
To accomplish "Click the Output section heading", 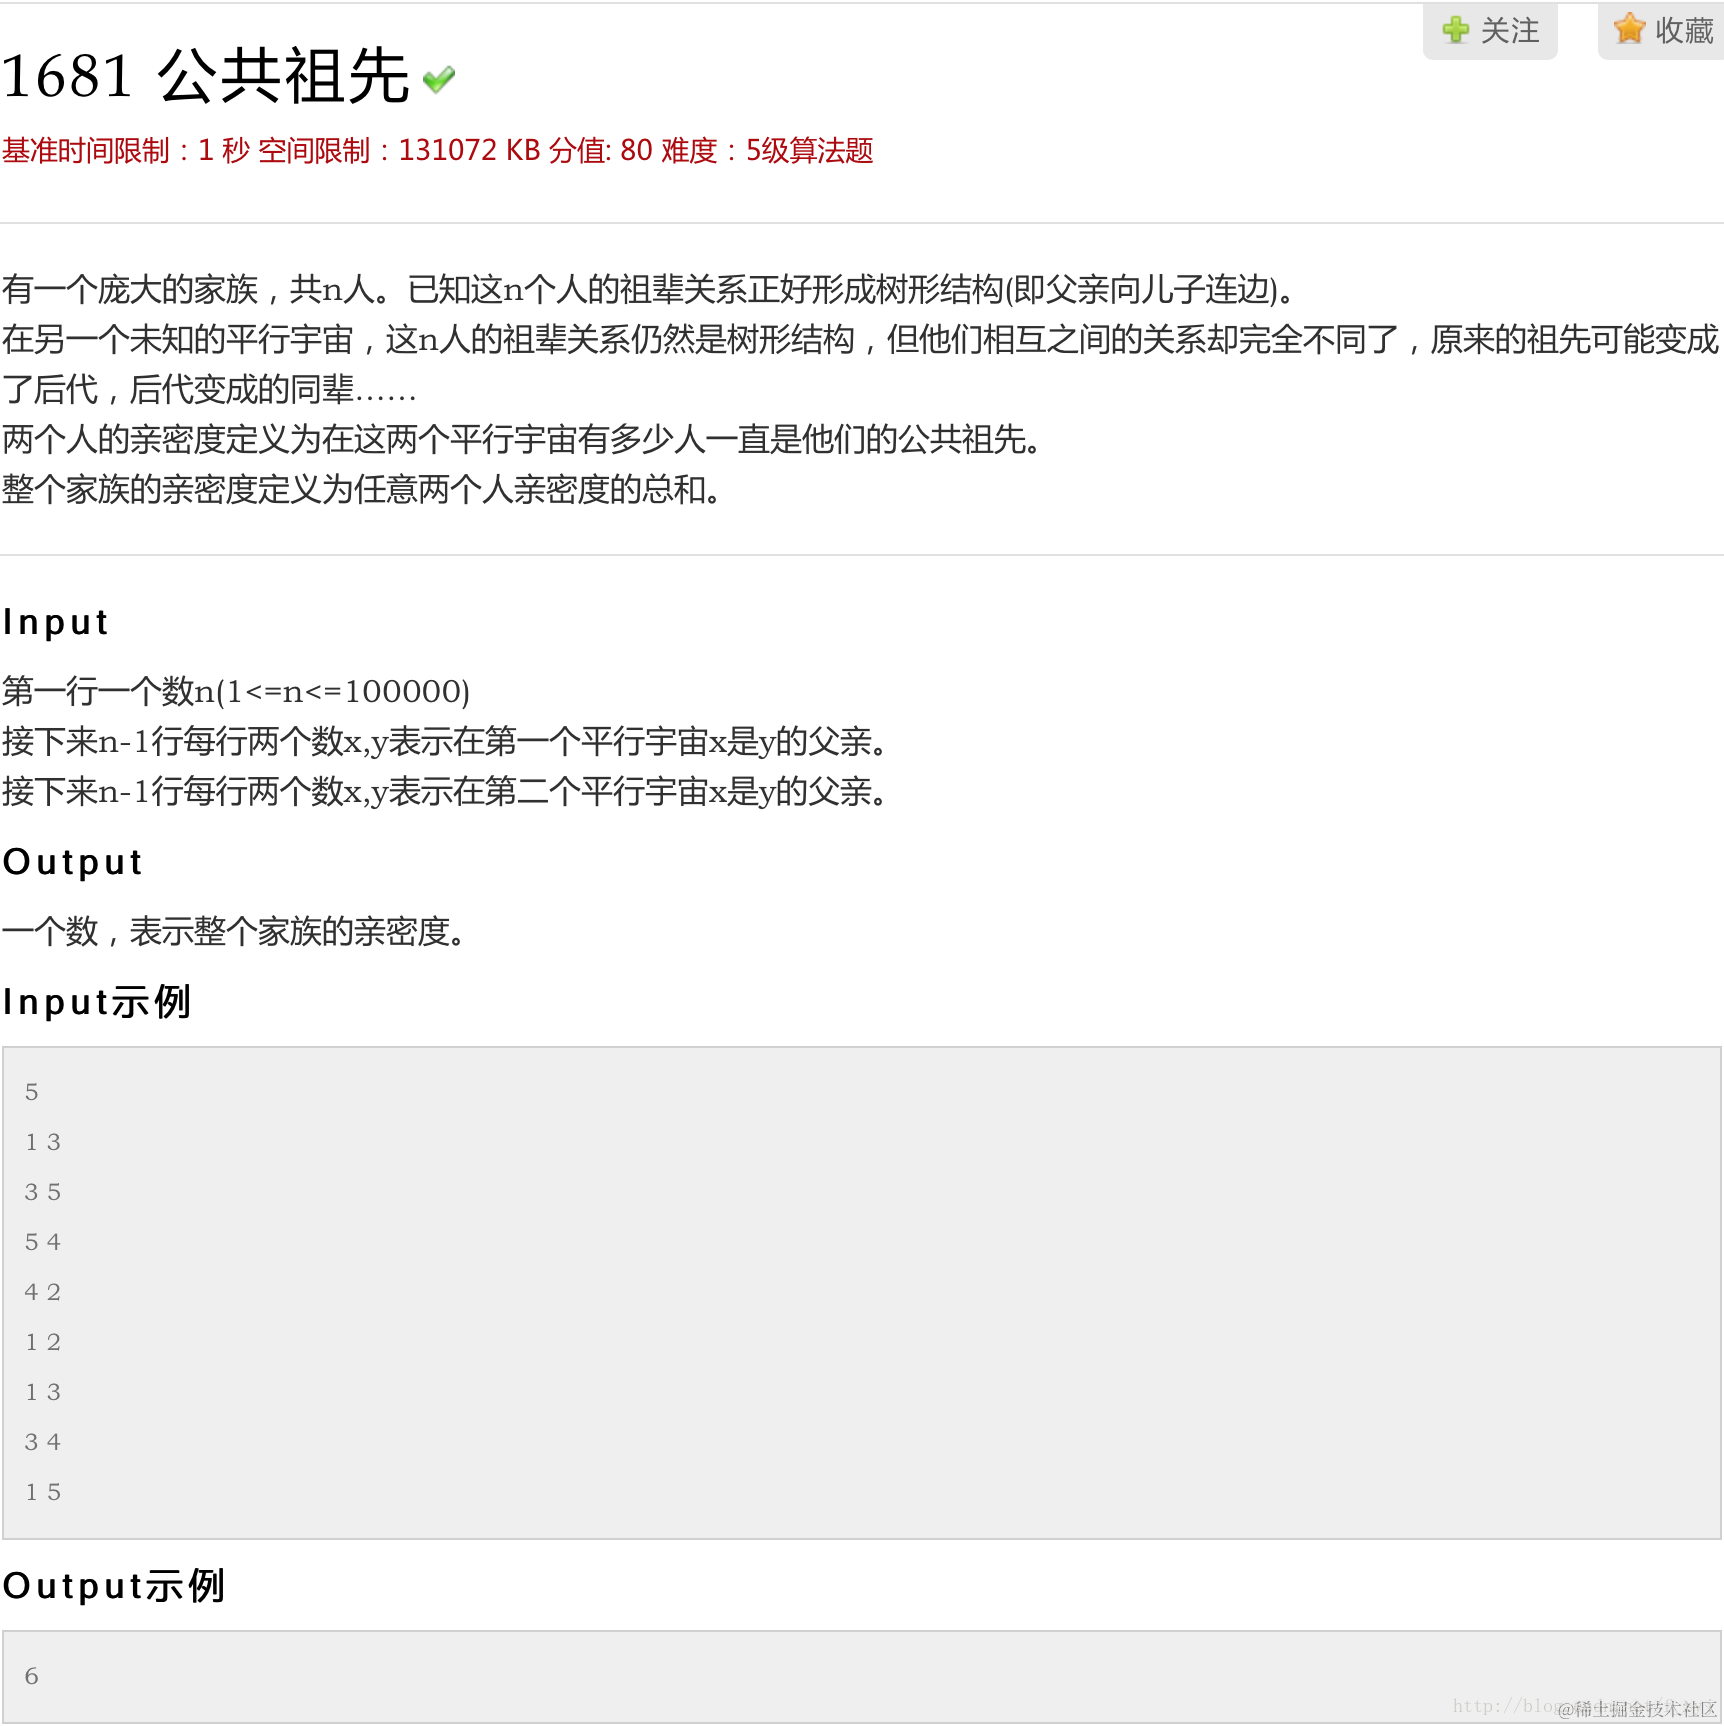I will point(73,862).
